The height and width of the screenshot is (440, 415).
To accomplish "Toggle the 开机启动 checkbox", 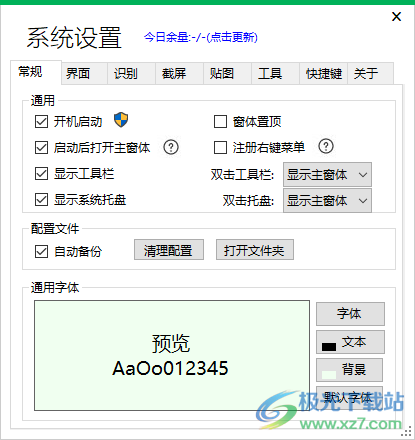I will 41,122.
